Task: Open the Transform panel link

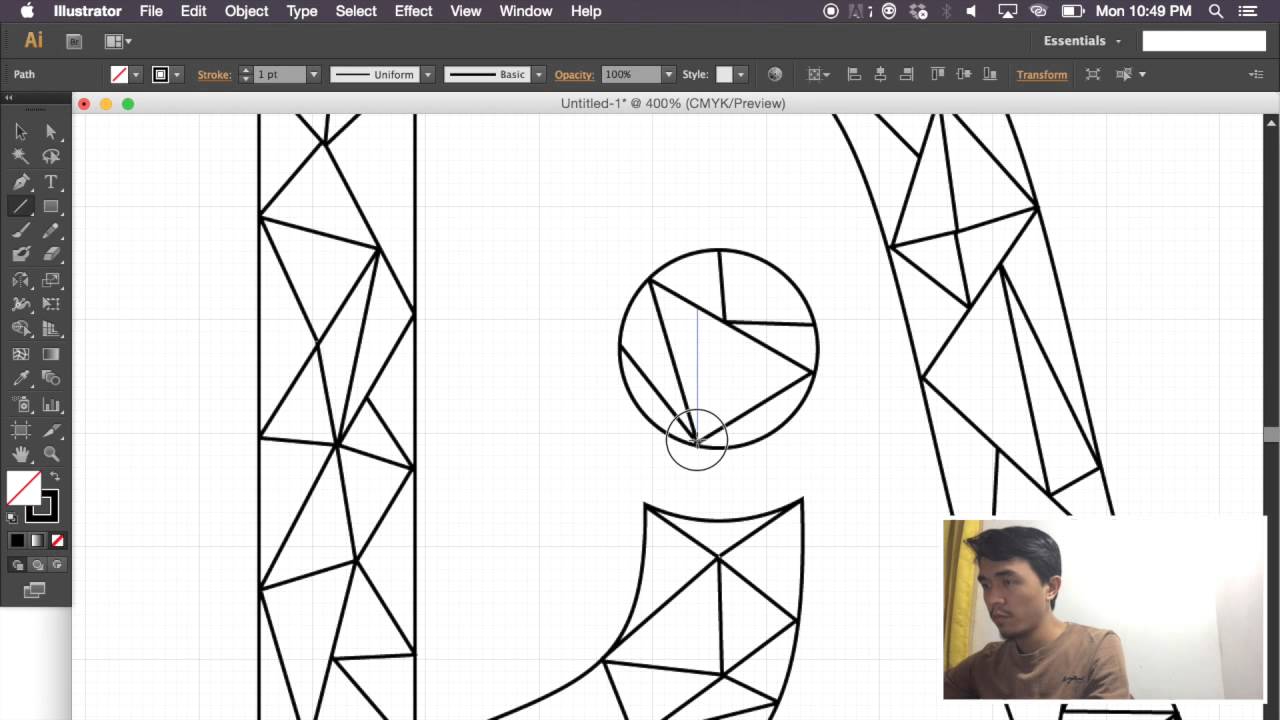Action: pos(1042,75)
